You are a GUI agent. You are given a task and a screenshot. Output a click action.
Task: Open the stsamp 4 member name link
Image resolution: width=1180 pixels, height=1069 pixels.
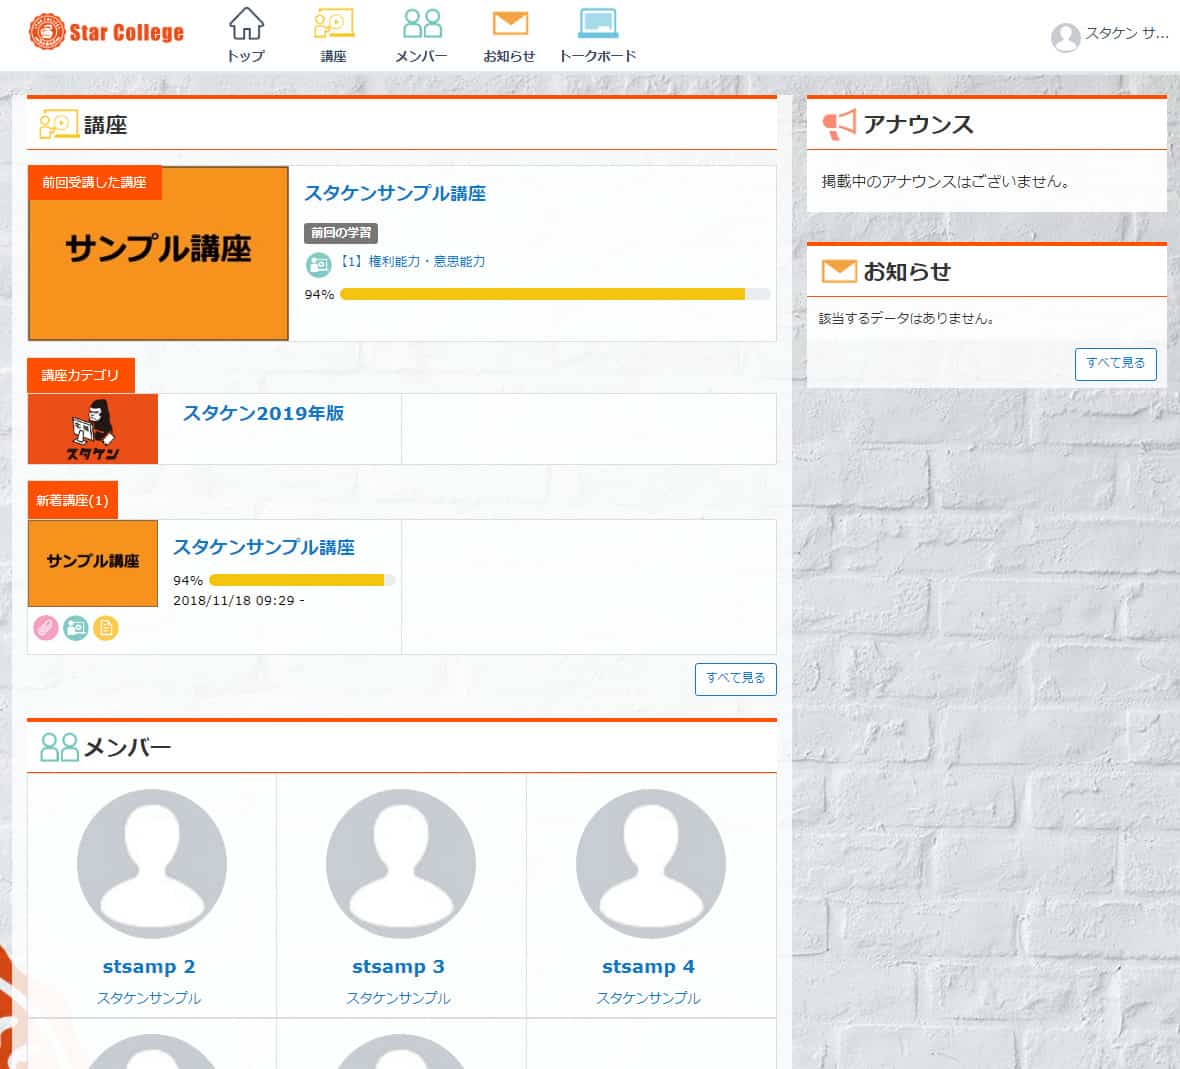(648, 967)
